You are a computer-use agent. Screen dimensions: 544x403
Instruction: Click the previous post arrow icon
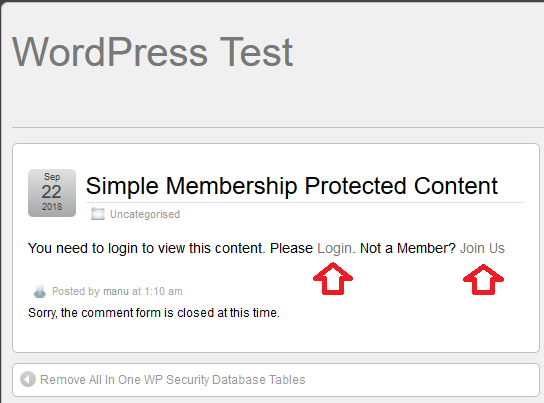28,379
